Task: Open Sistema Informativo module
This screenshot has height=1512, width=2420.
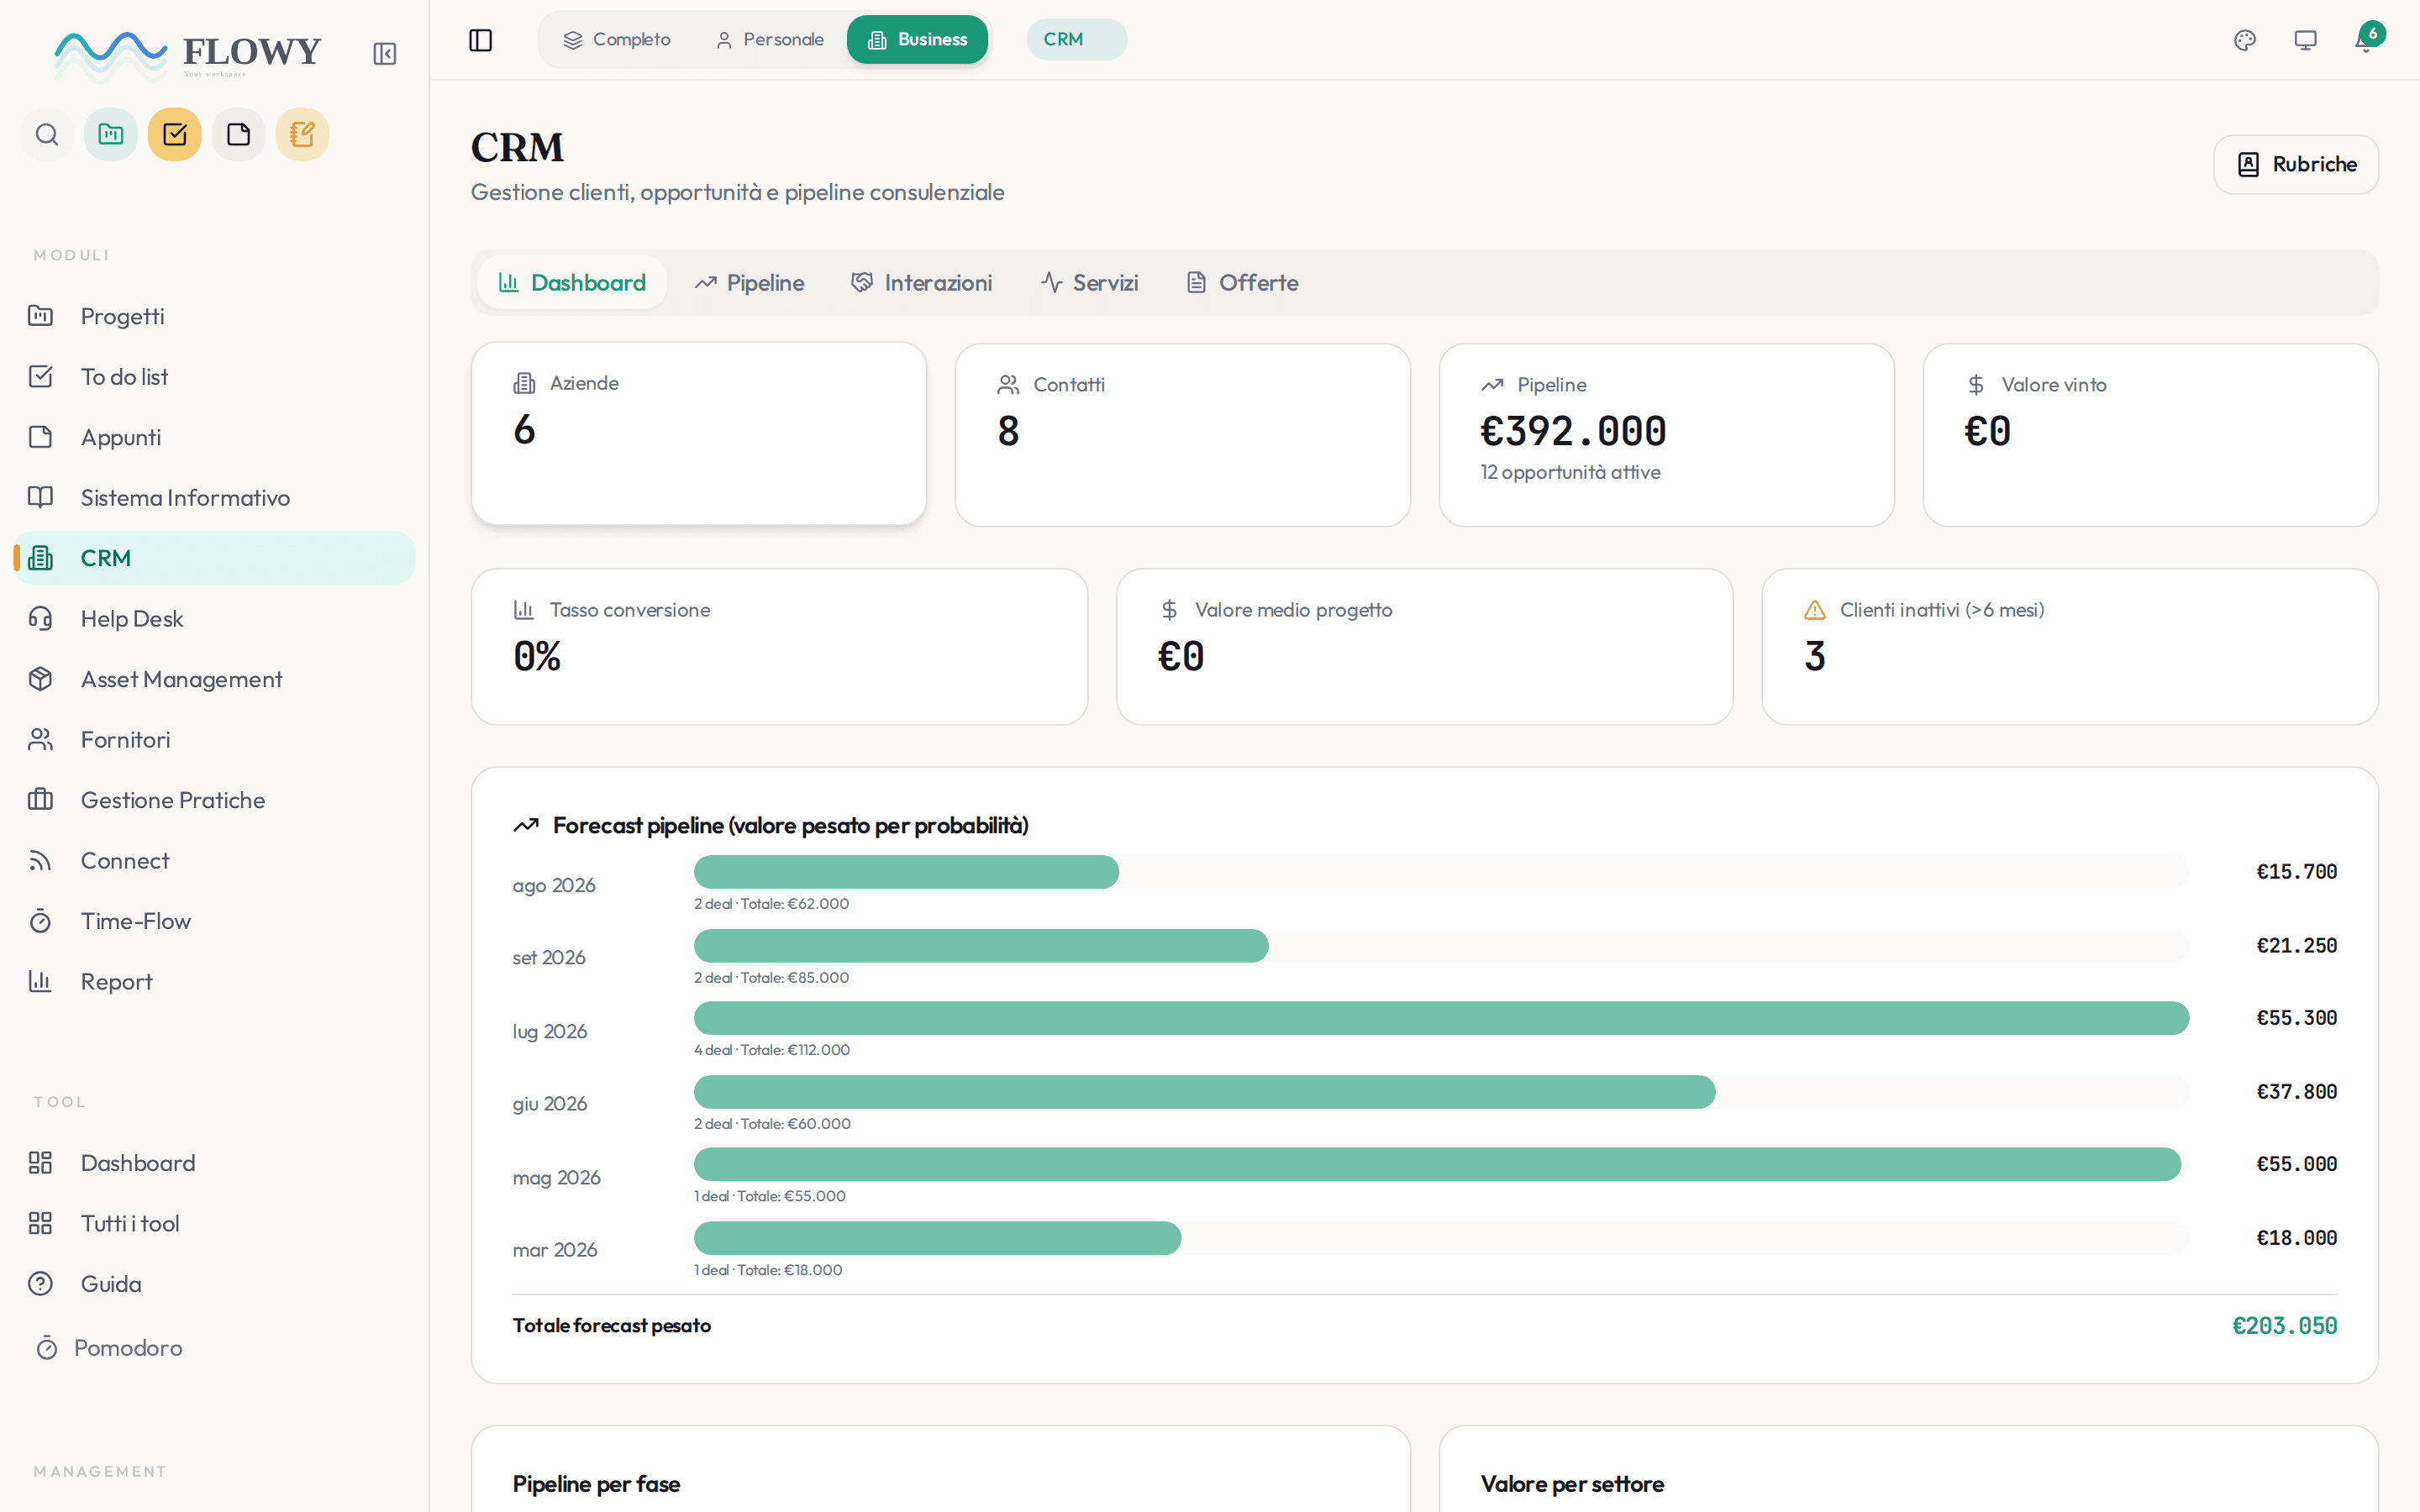Action: (214, 498)
